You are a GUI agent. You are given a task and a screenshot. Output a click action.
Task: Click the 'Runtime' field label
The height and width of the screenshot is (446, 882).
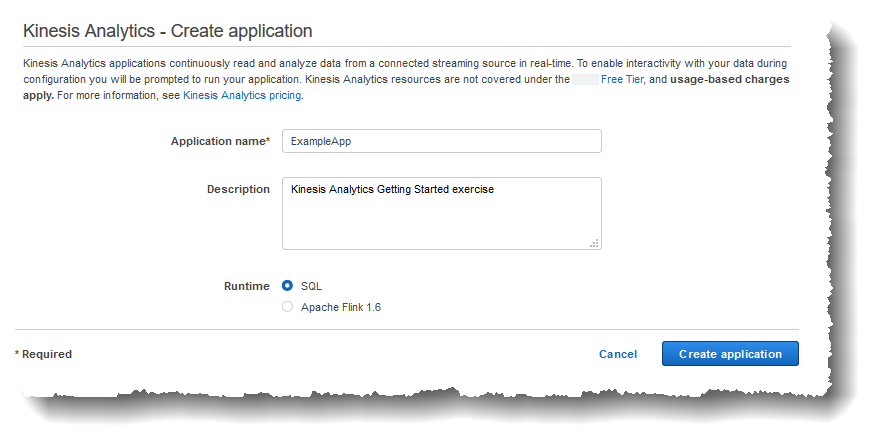[x=246, y=286]
